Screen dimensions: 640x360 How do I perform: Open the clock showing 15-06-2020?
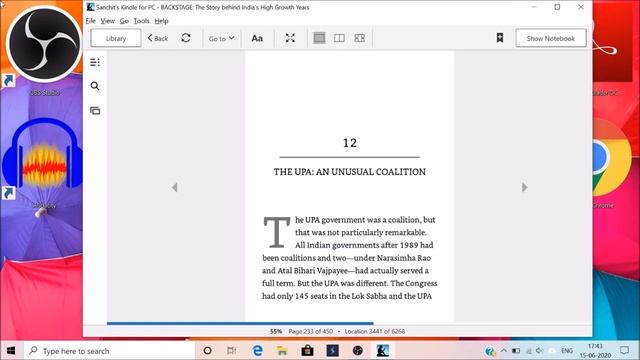pyautogui.click(x=596, y=351)
